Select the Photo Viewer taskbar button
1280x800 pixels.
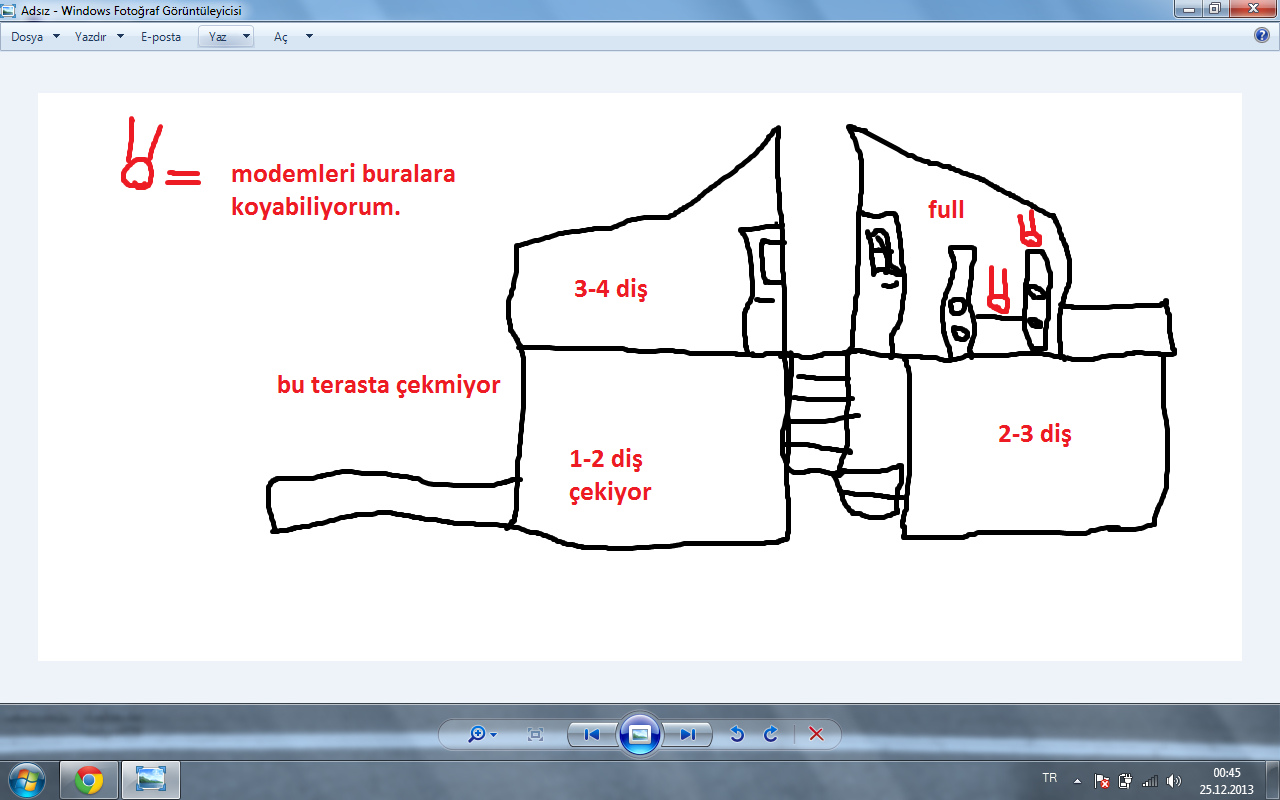151,780
